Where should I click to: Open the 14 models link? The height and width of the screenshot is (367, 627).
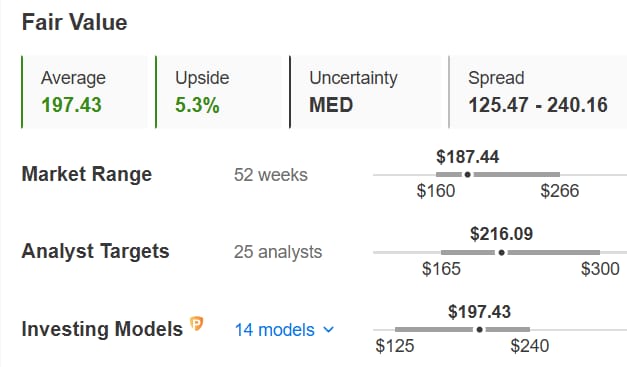[x=275, y=330]
